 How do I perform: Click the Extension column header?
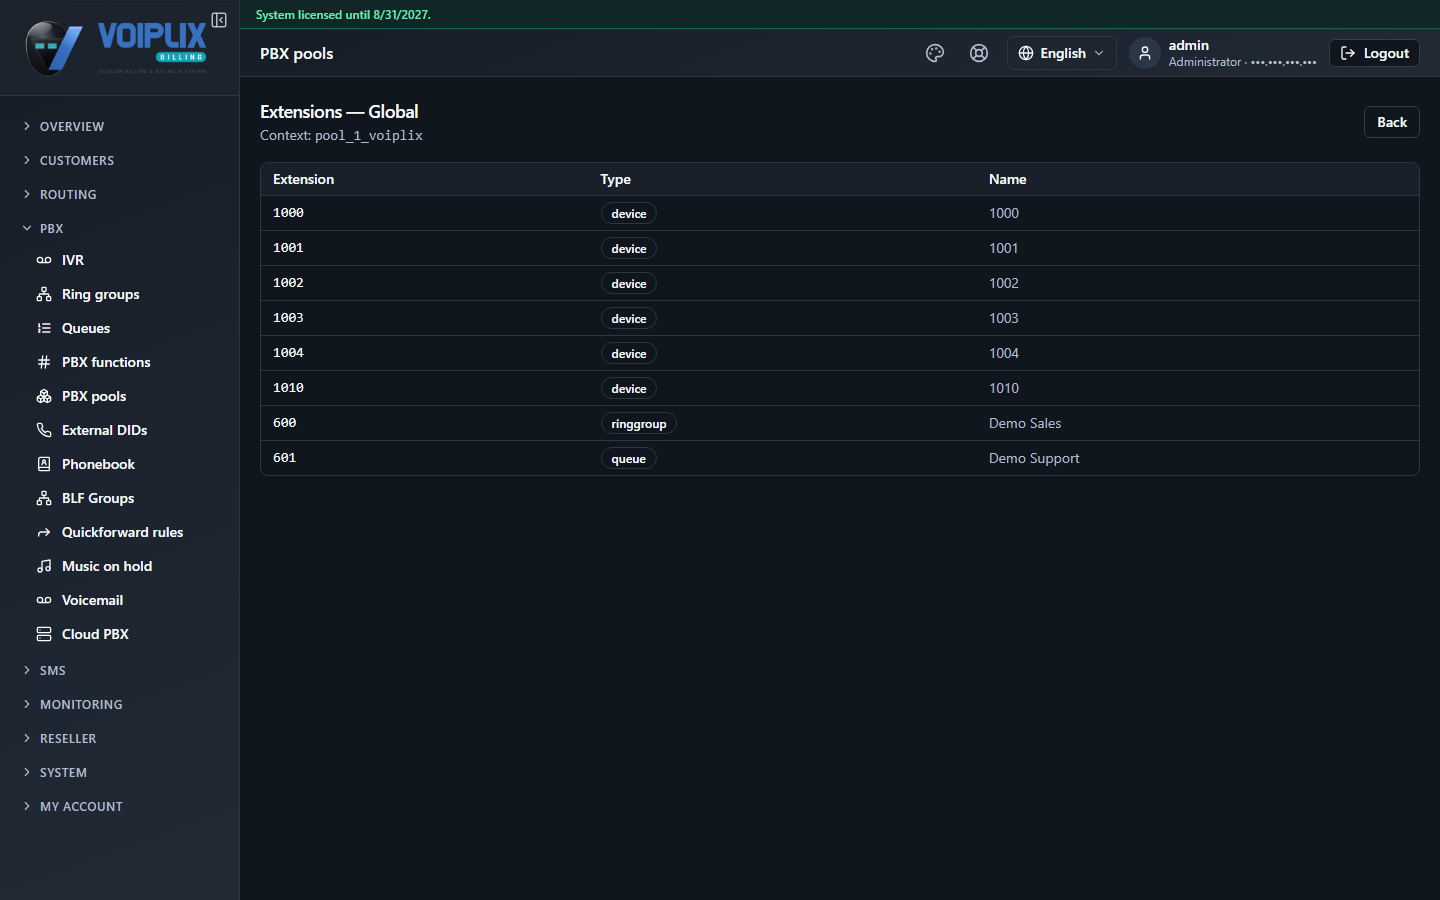pos(303,179)
